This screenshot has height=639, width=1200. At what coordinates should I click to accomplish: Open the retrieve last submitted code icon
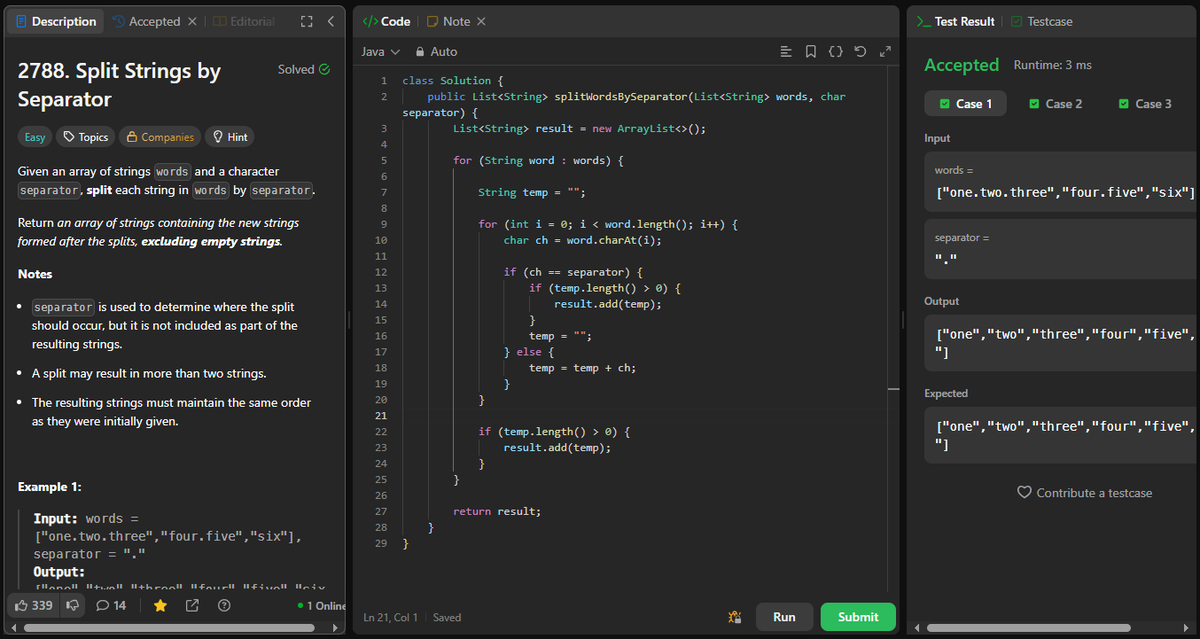click(x=785, y=51)
